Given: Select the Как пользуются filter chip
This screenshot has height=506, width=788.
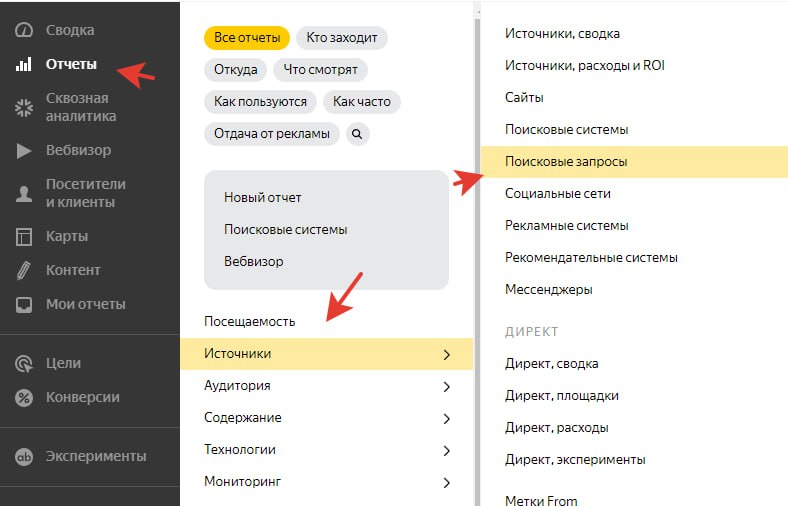Looking at the screenshot, I should click(260, 102).
